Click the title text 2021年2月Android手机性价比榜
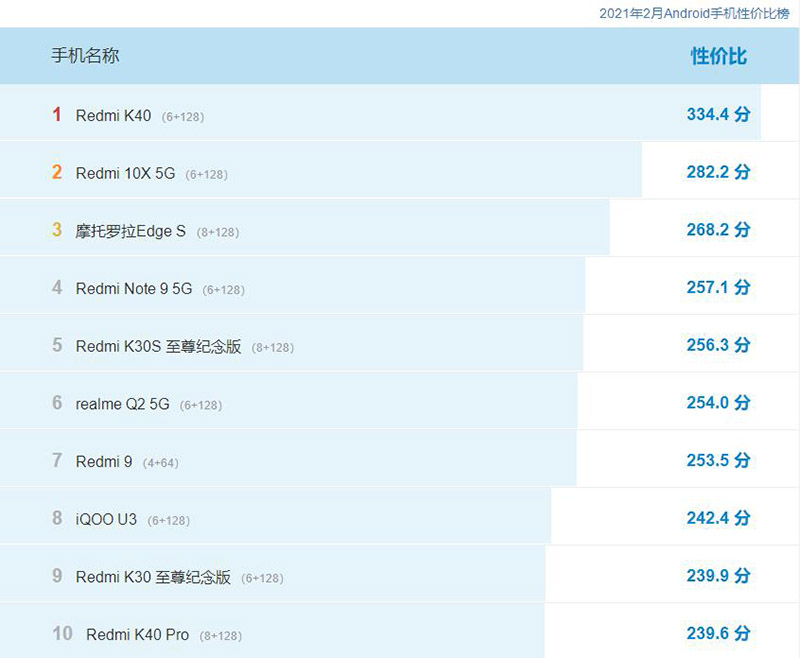Viewport: 800px width, 658px height. coord(694,13)
